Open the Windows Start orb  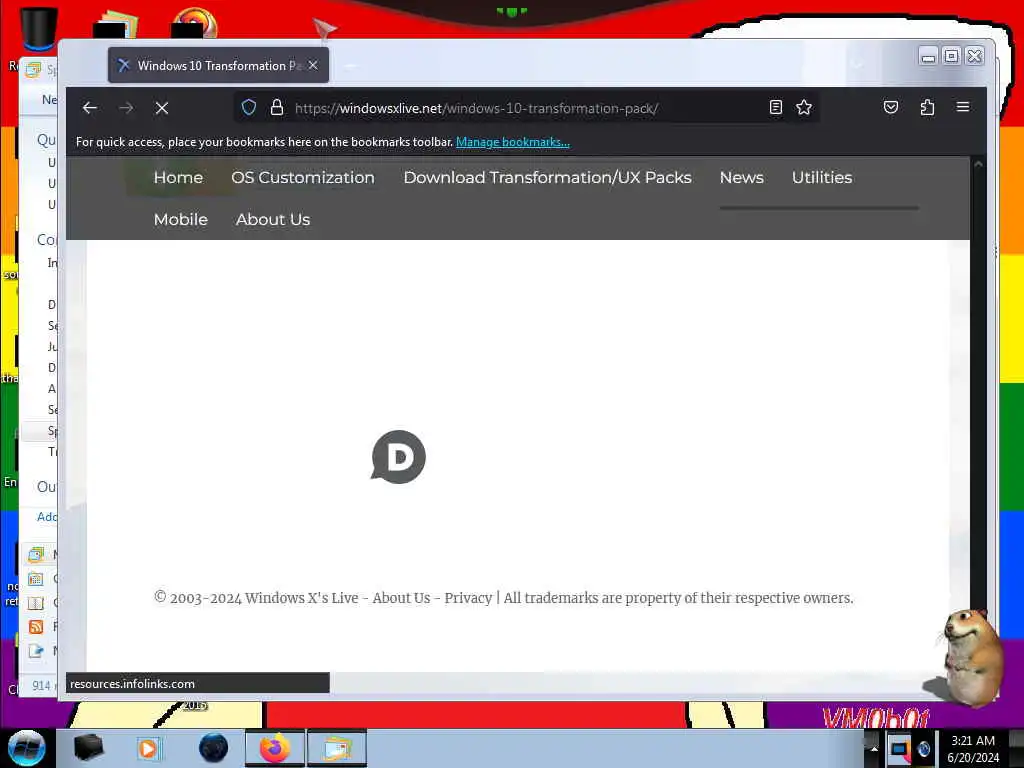27,748
